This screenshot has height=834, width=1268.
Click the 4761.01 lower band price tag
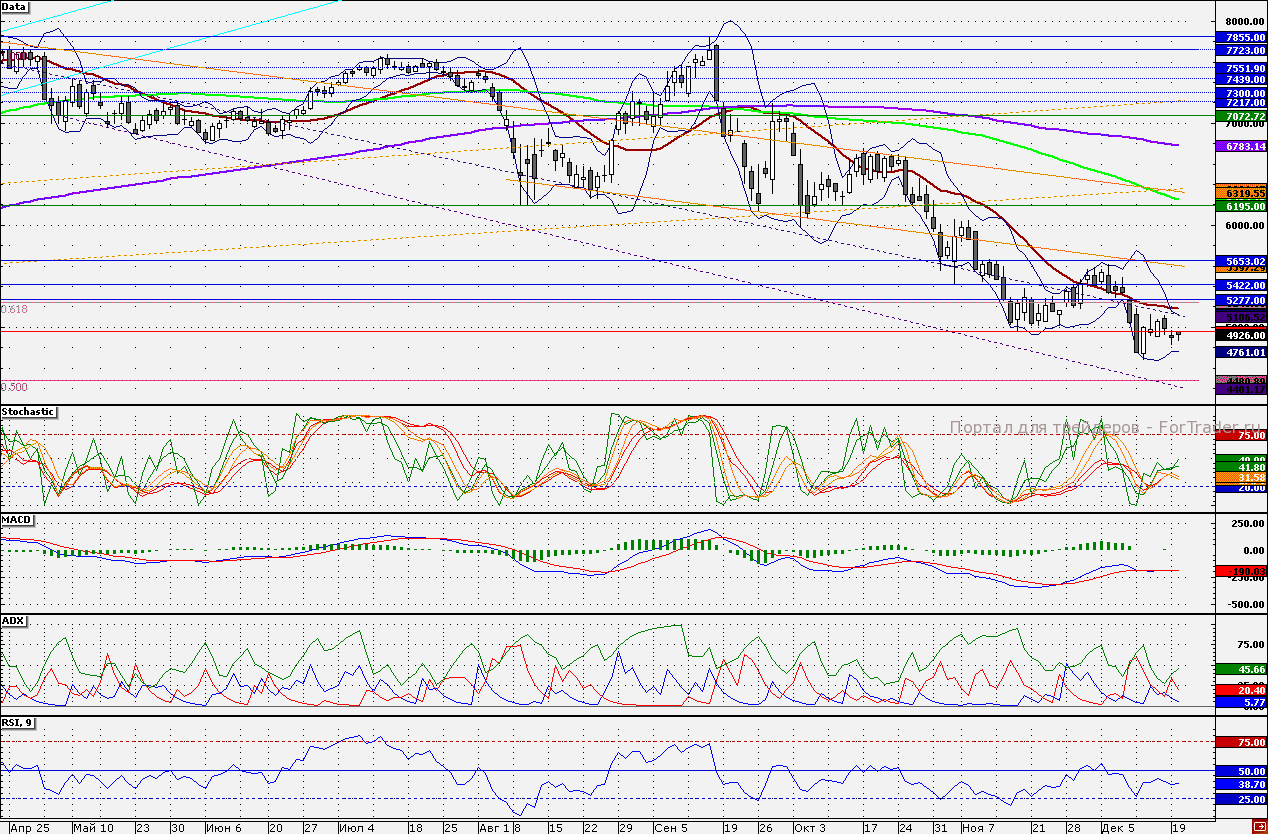click(1239, 353)
